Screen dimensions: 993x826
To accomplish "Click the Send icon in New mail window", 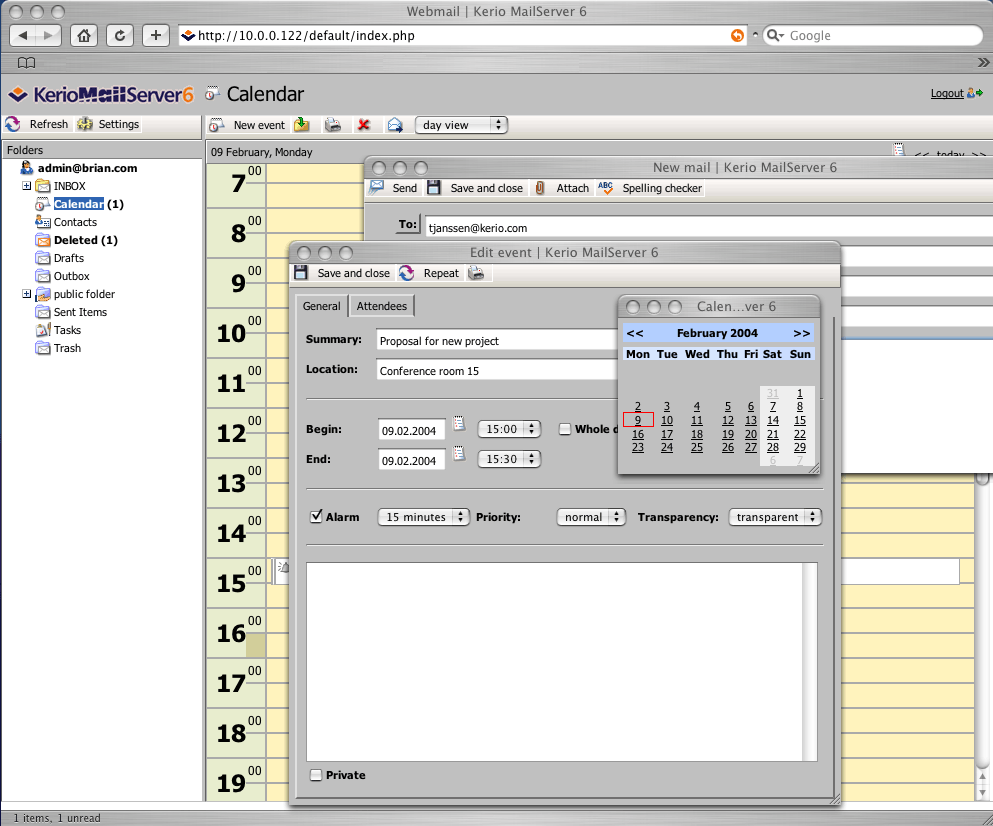I will (377, 187).
